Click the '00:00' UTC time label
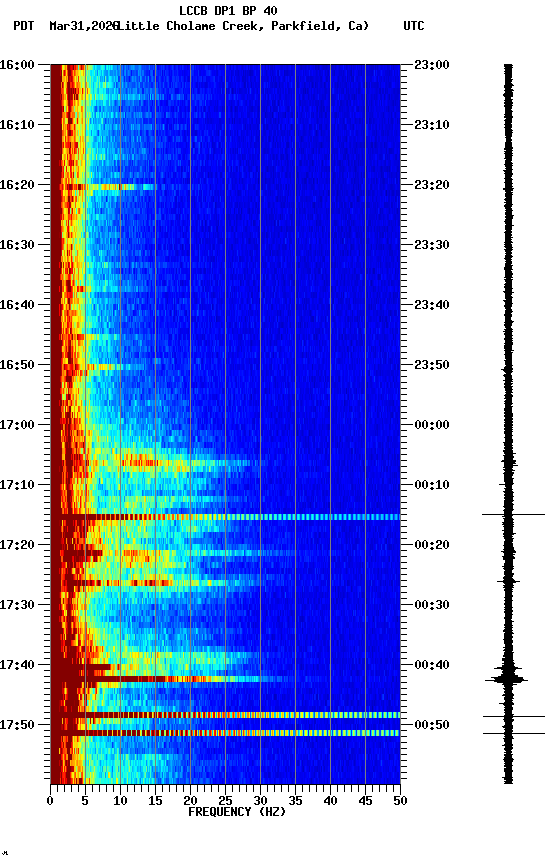Viewport: 552px width, 864px height. [432, 425]
